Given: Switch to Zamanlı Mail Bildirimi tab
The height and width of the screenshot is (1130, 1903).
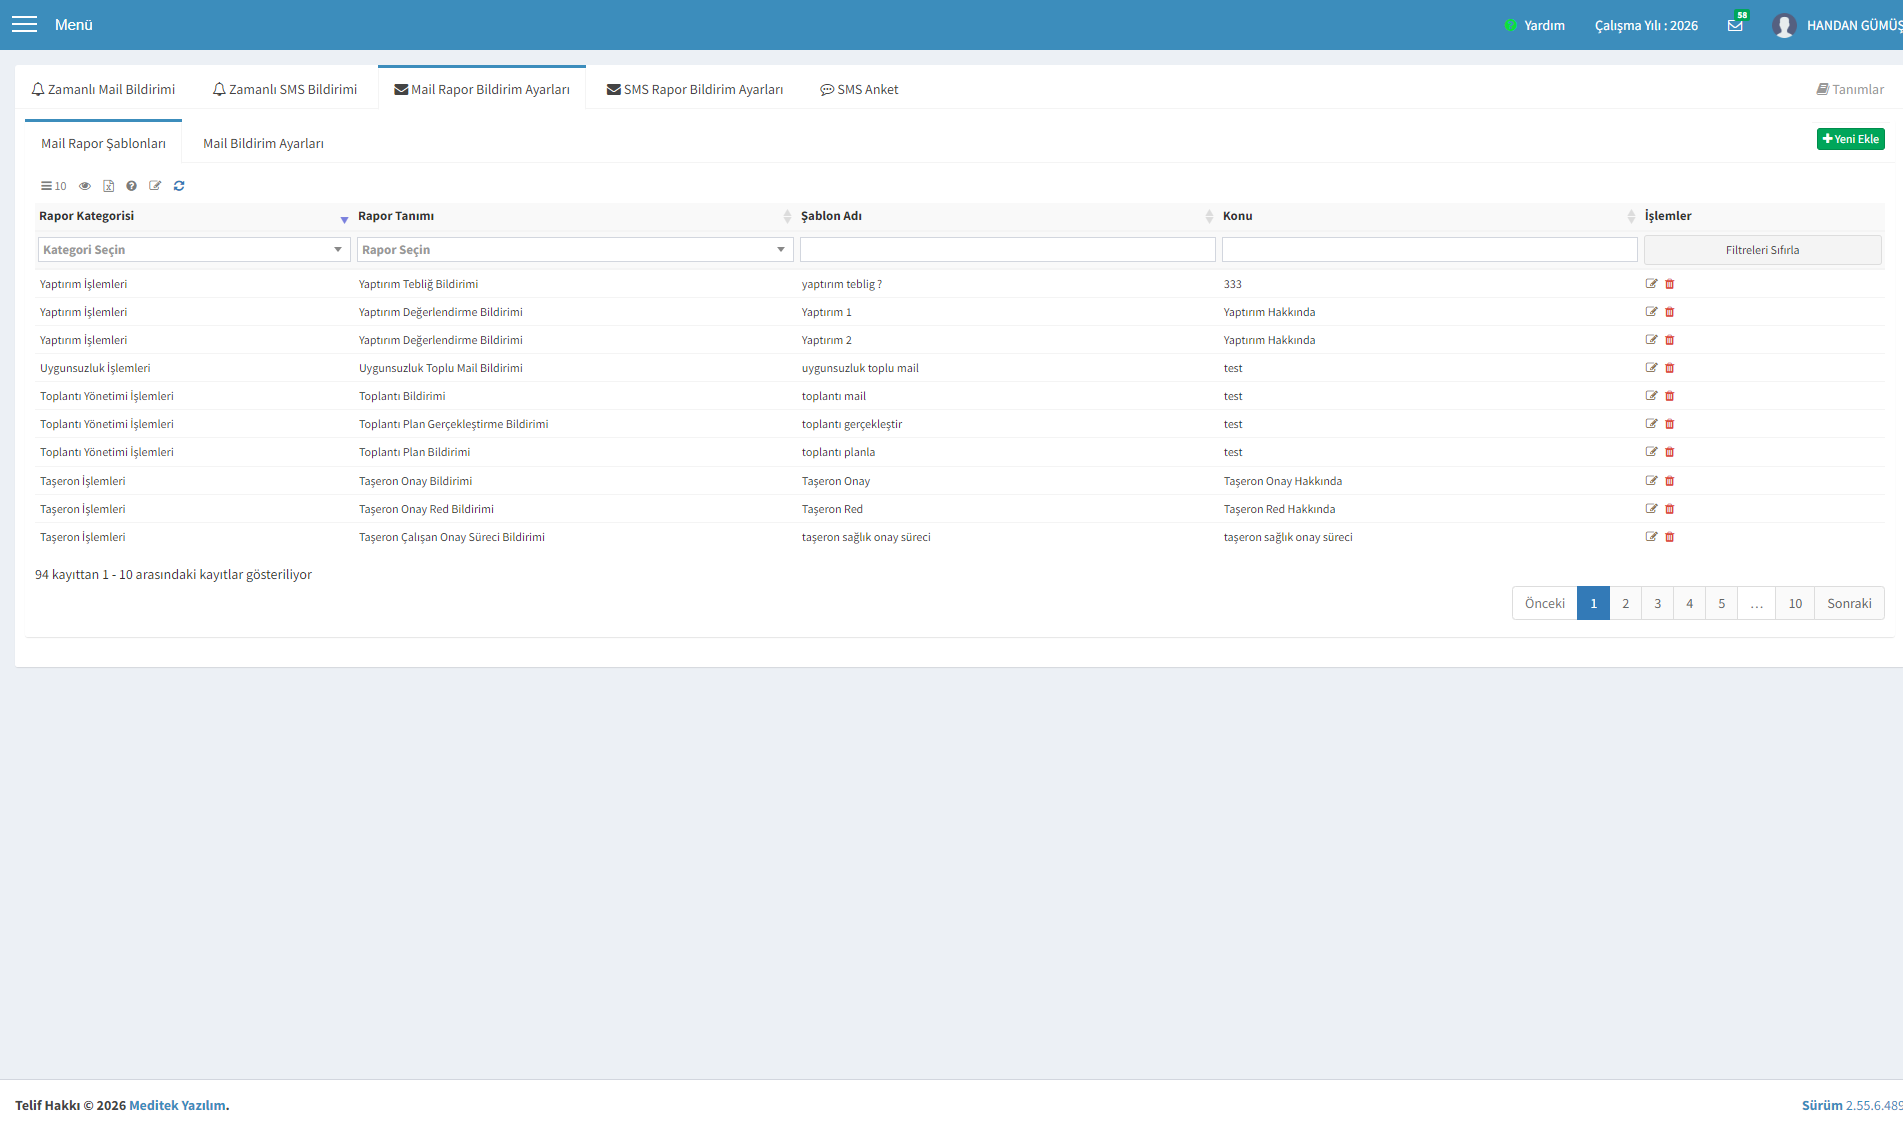Looking at the screenshot, I should [104, 89].
